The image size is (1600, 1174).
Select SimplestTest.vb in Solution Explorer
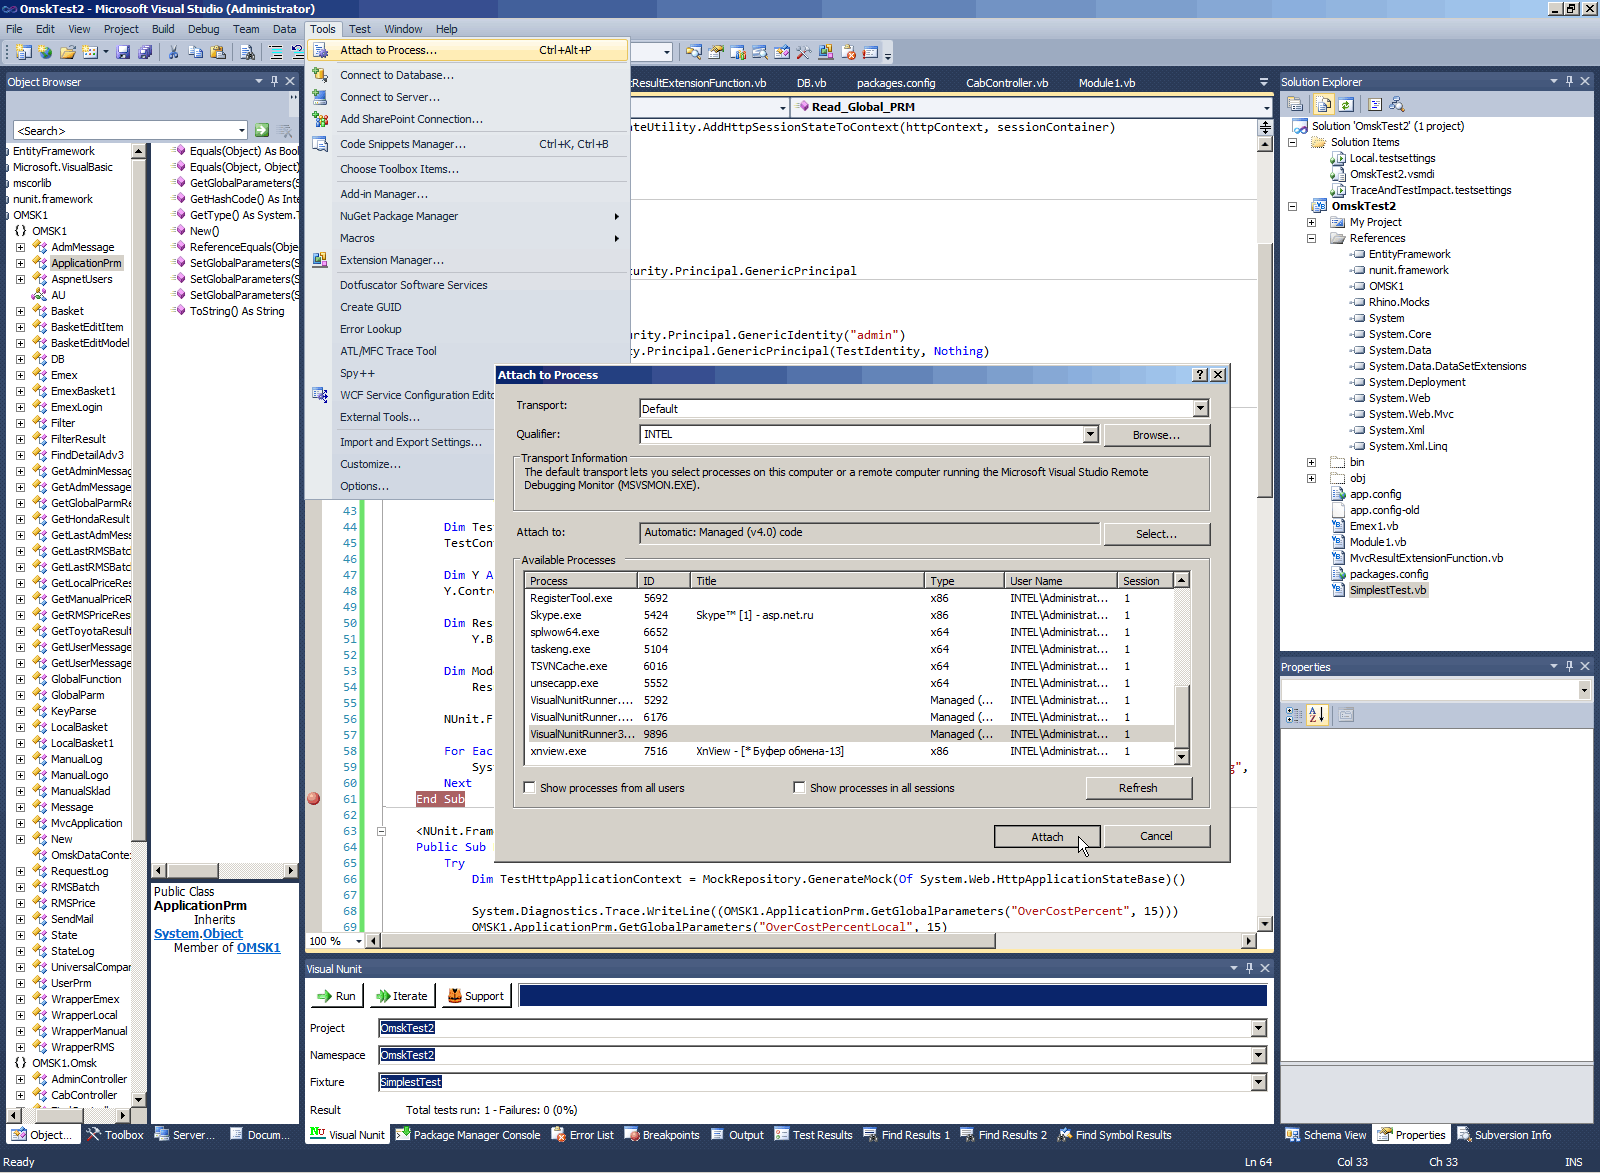click(1388, 590)
